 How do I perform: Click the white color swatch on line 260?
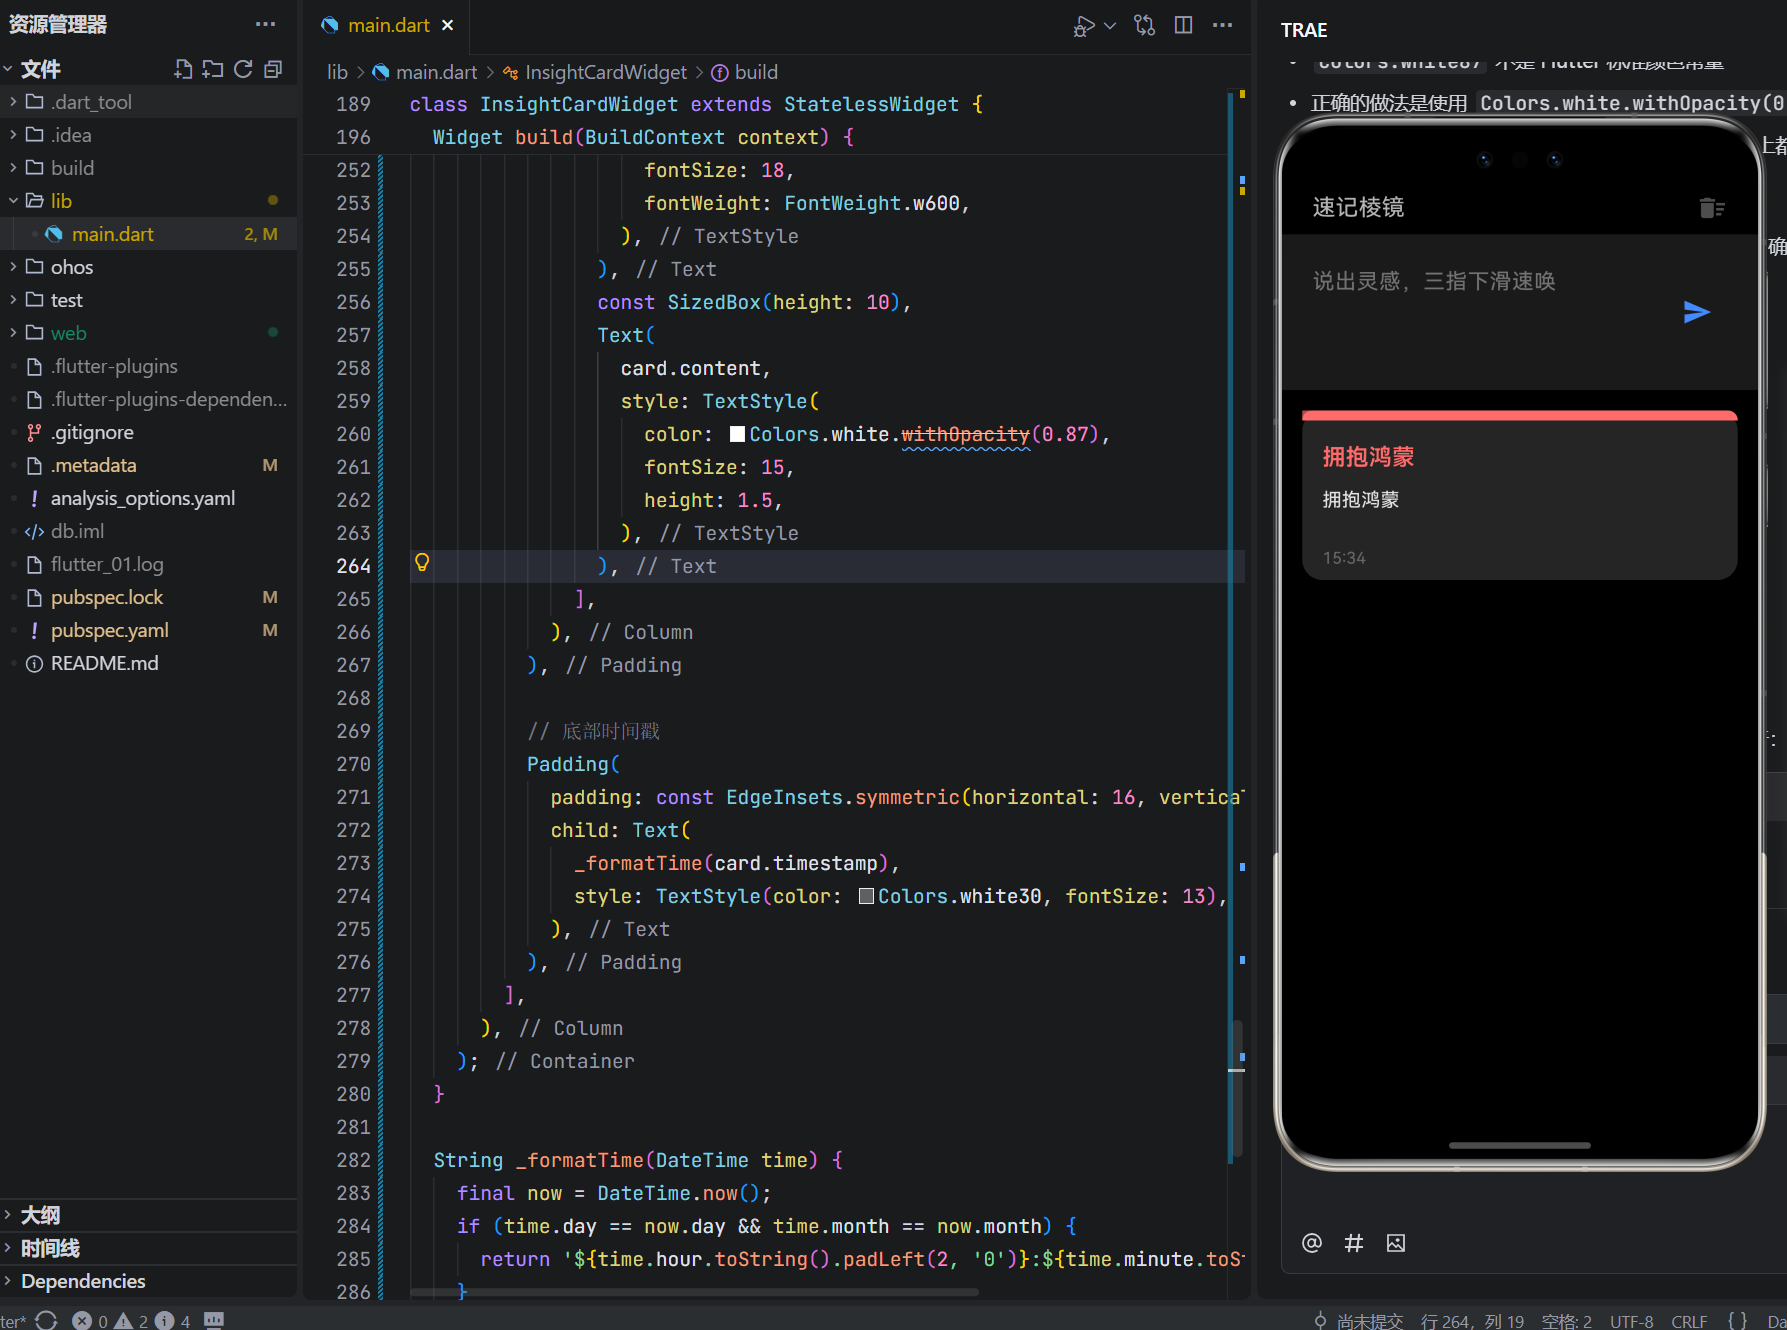737,434
